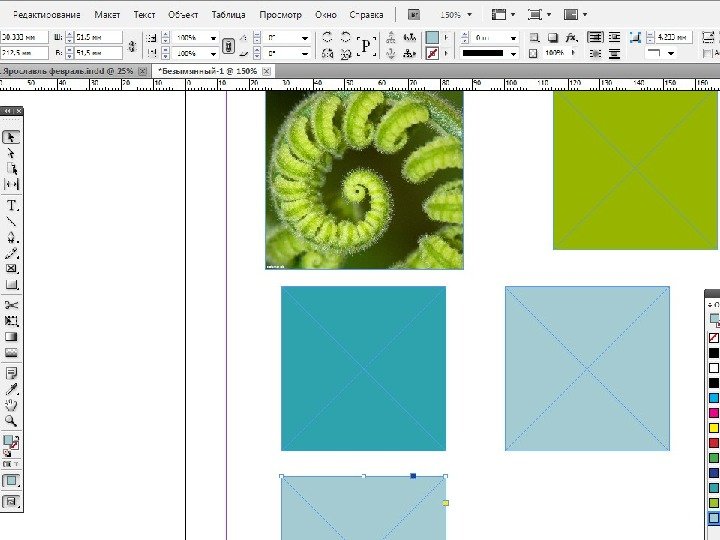Open the Текст menu
The height and width of the screenshot is (540, 720).
tap(144, 15)
